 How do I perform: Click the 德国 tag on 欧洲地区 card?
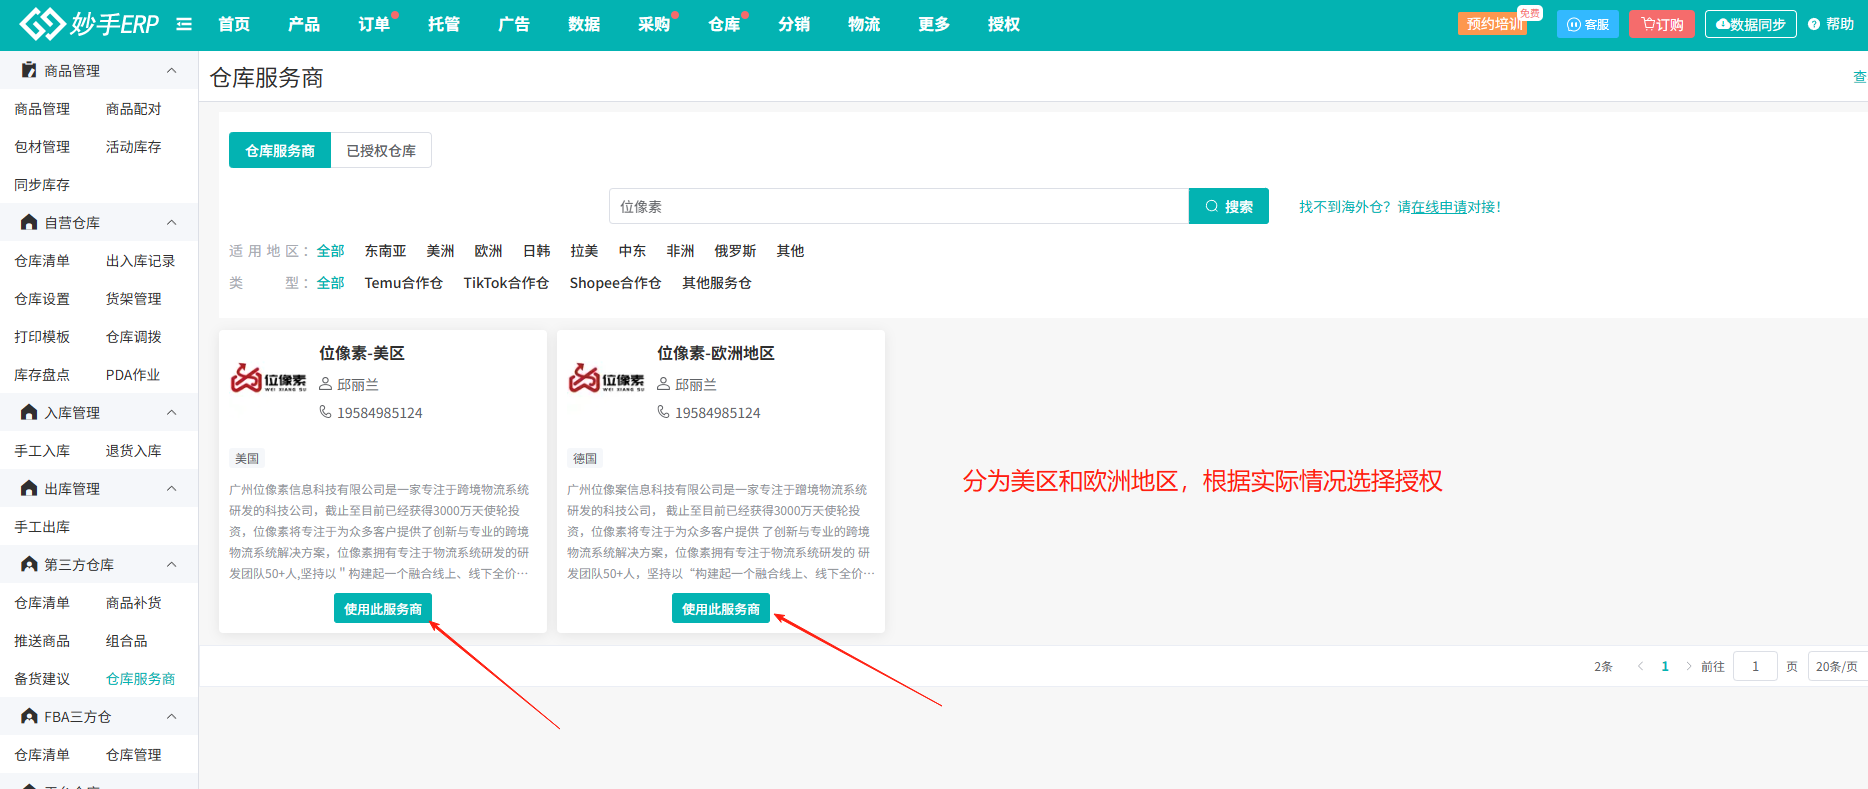coord(585,458)
